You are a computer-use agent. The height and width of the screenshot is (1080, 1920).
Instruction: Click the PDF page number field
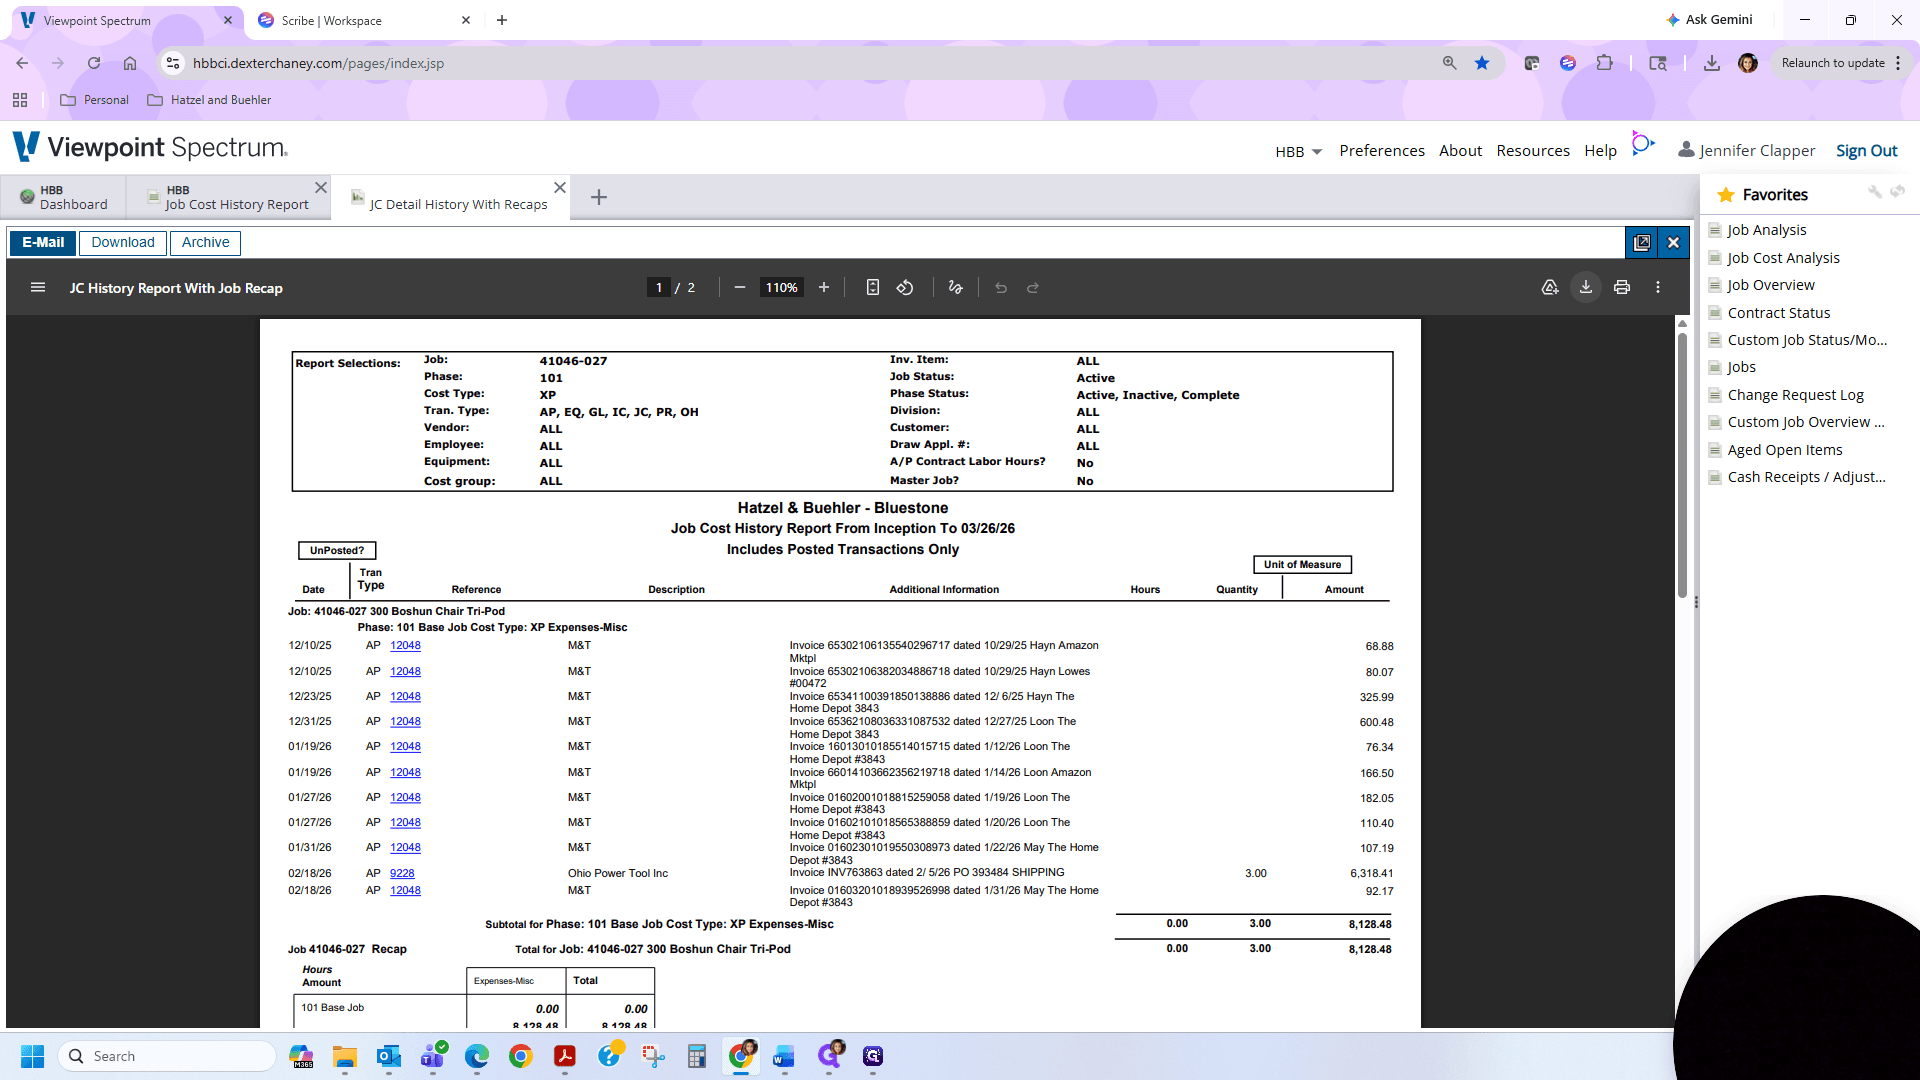(658, 288)
